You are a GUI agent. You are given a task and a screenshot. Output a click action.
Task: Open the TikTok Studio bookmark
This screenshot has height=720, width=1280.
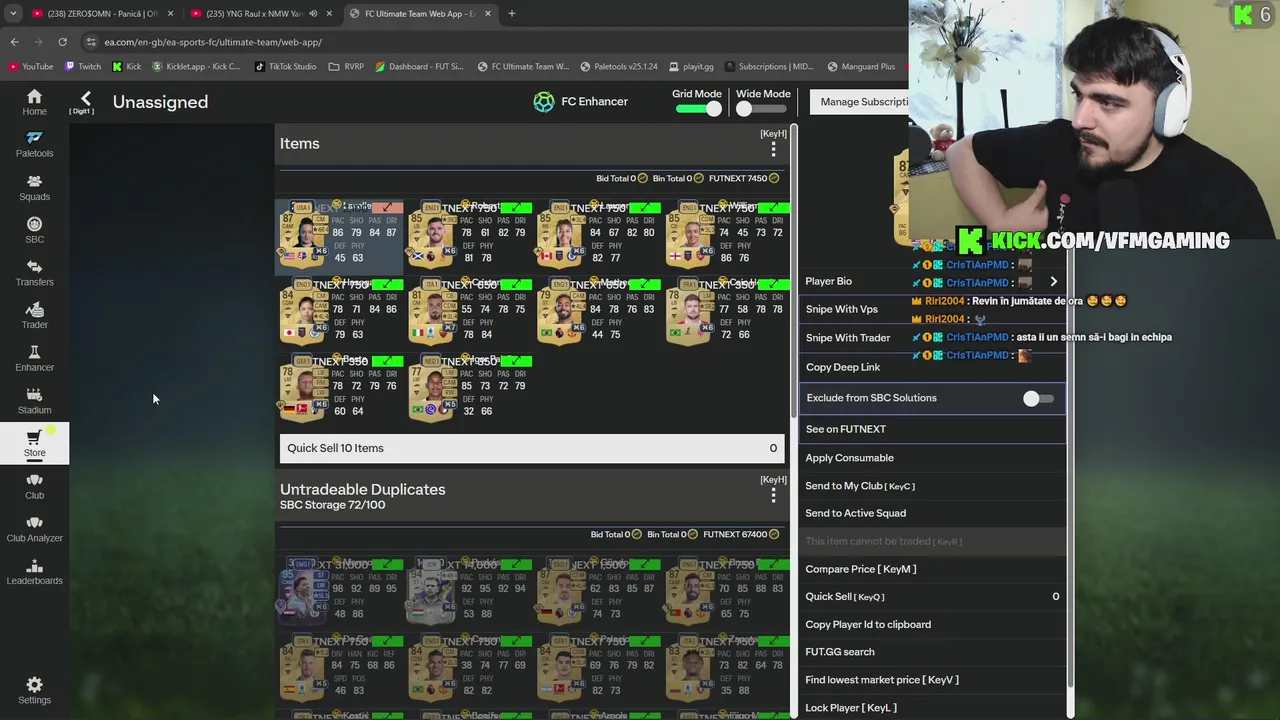point(285,66)
